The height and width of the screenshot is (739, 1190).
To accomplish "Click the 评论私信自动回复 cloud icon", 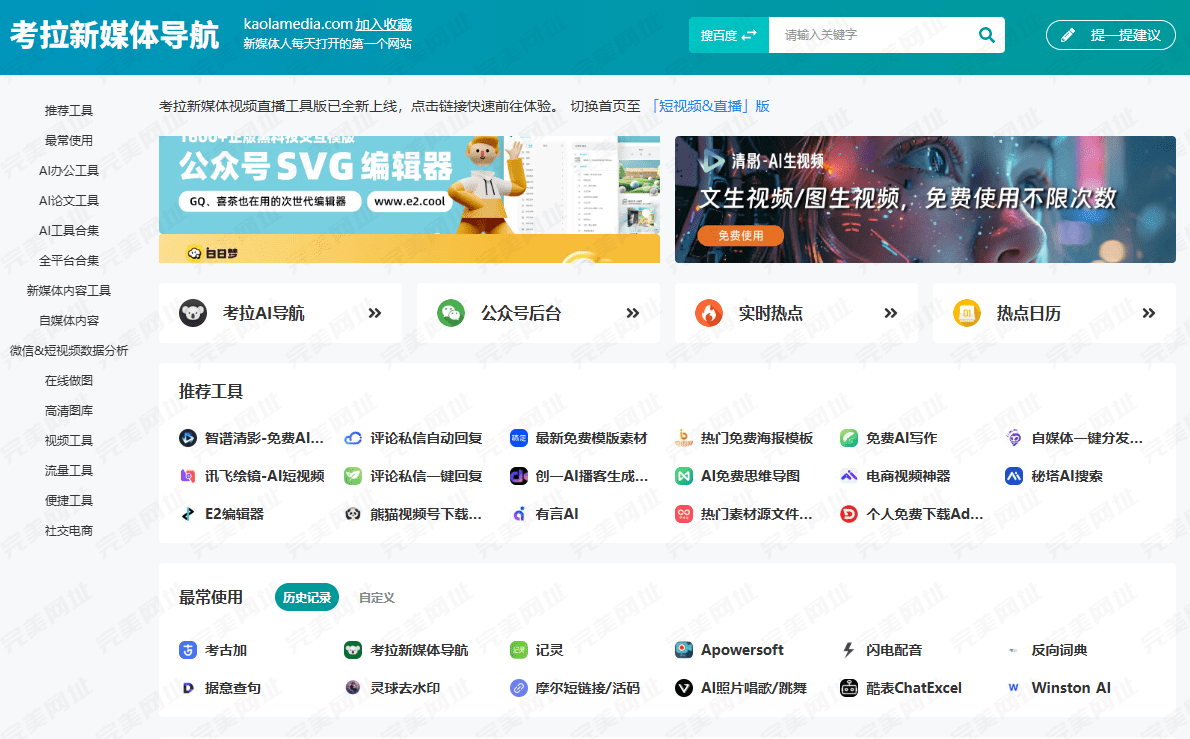I will coord(353,438).
